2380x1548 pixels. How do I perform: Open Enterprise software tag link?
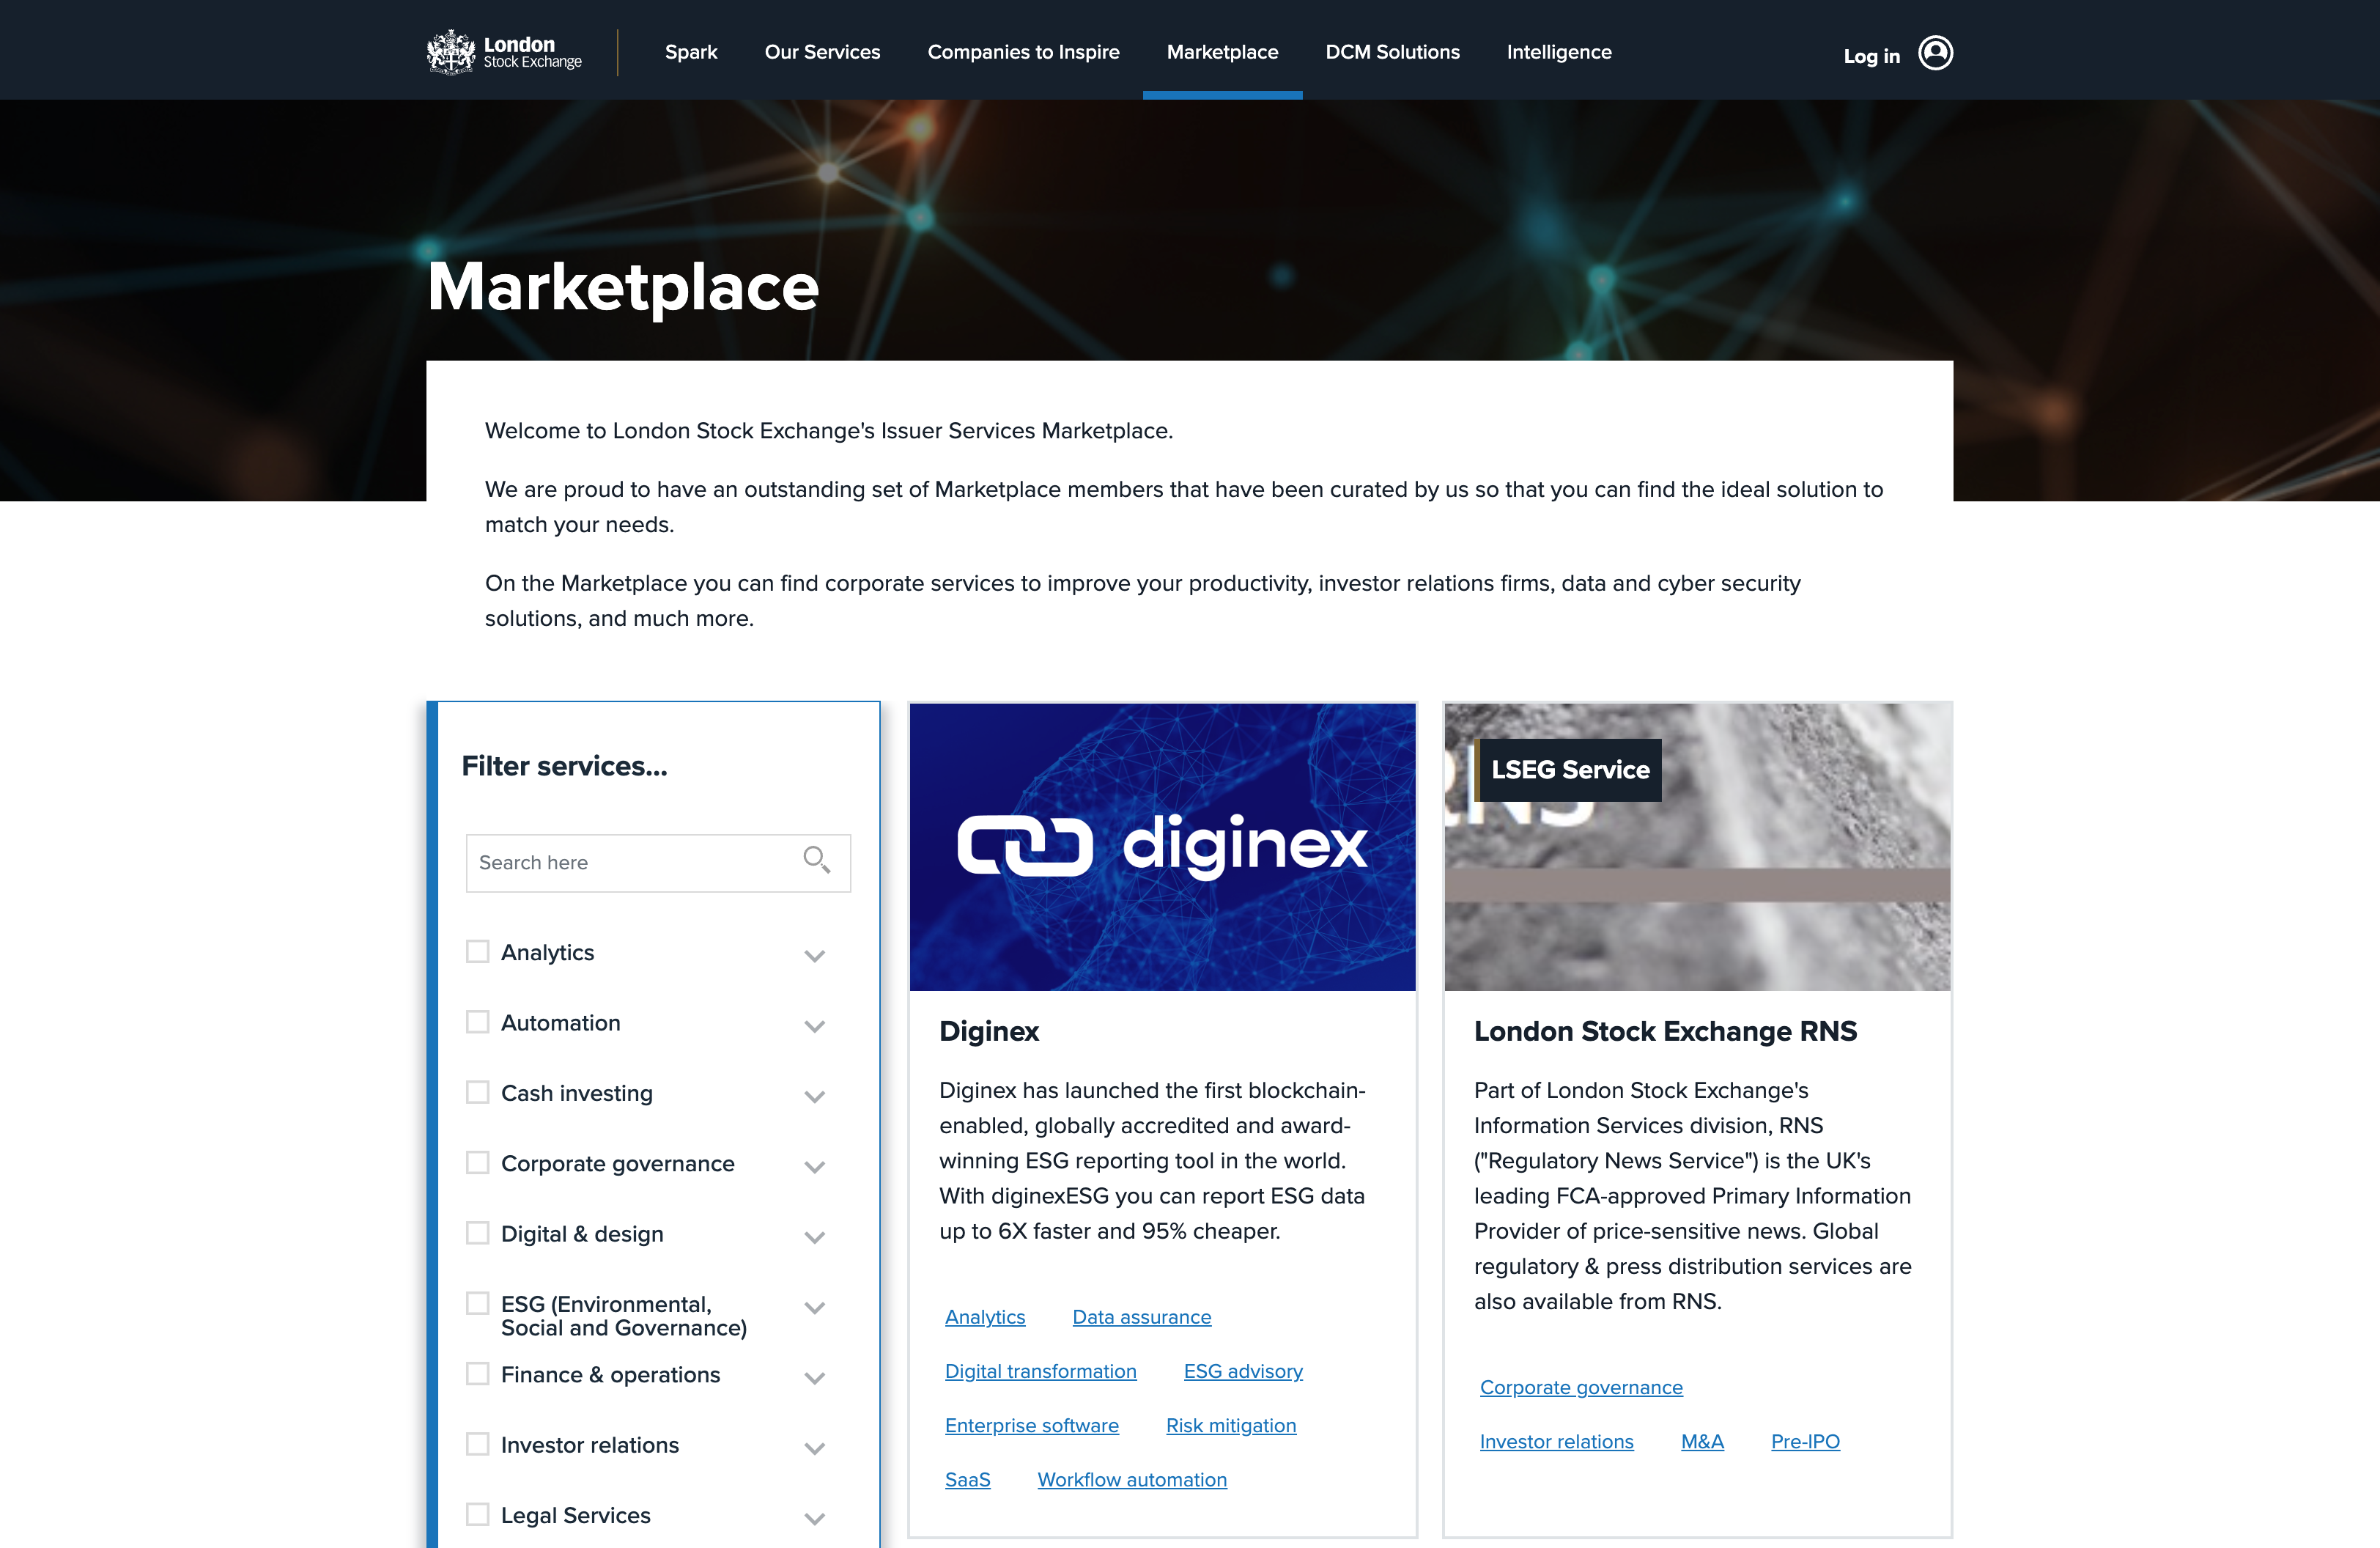(x=1031, y=1425)
